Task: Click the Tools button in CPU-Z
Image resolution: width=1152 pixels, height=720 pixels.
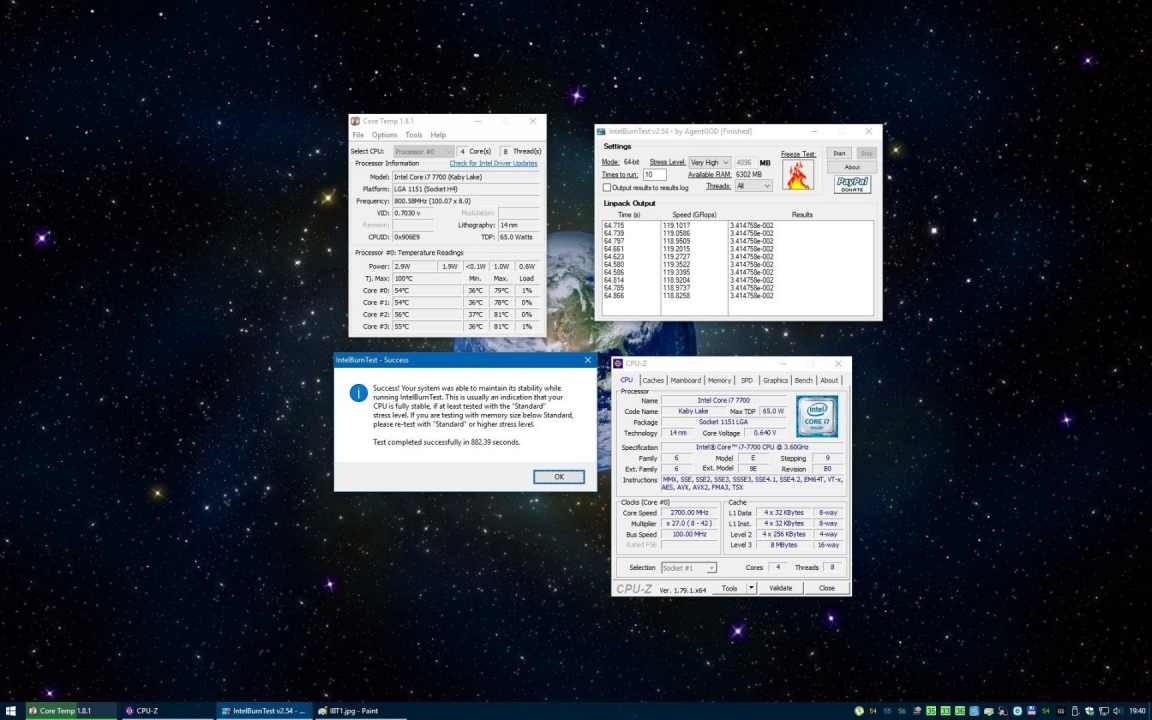Action: pos(729,588)
